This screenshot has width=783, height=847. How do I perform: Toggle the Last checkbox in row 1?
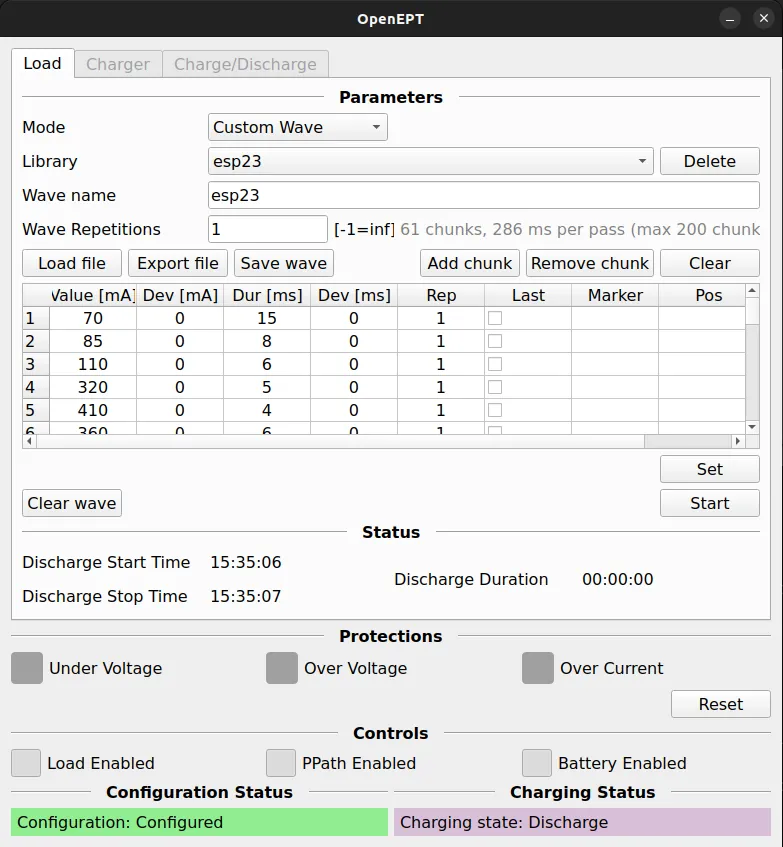495,318
